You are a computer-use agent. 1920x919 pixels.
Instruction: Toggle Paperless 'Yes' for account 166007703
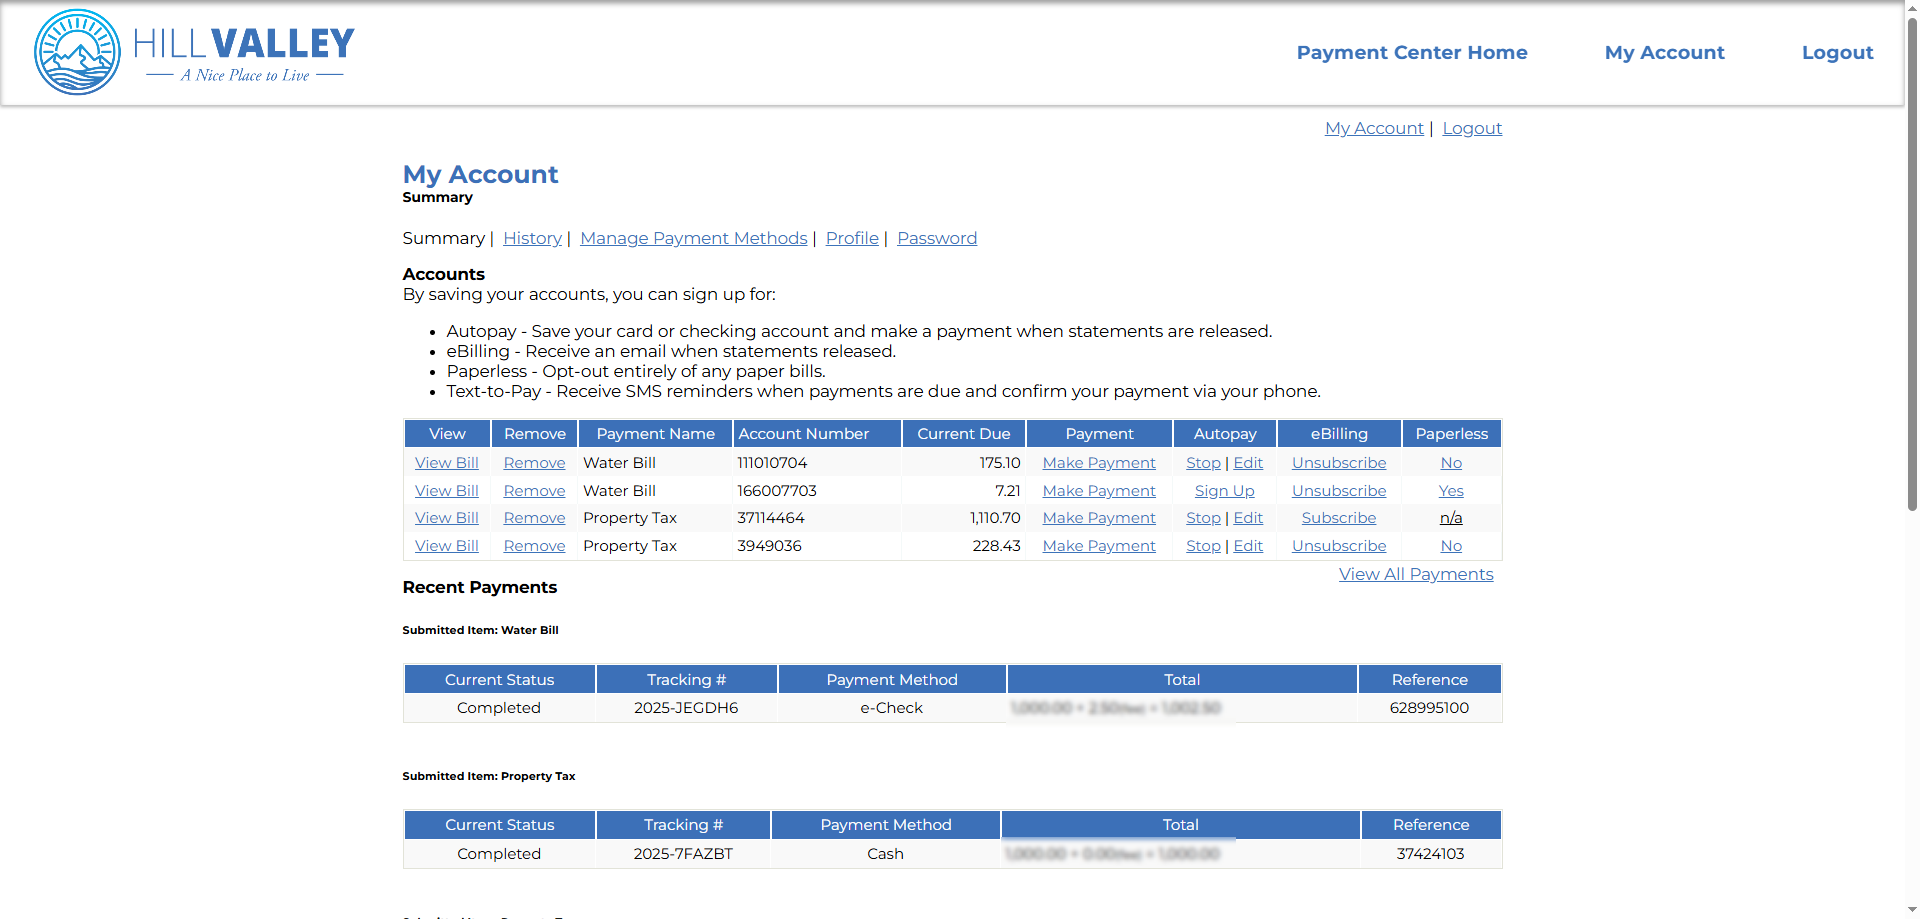pos(1451,491)
